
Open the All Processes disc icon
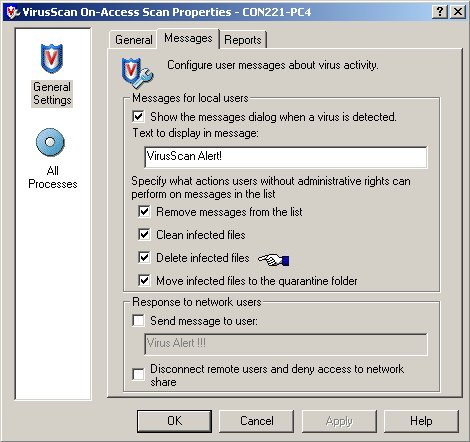(x=50, y=142)
